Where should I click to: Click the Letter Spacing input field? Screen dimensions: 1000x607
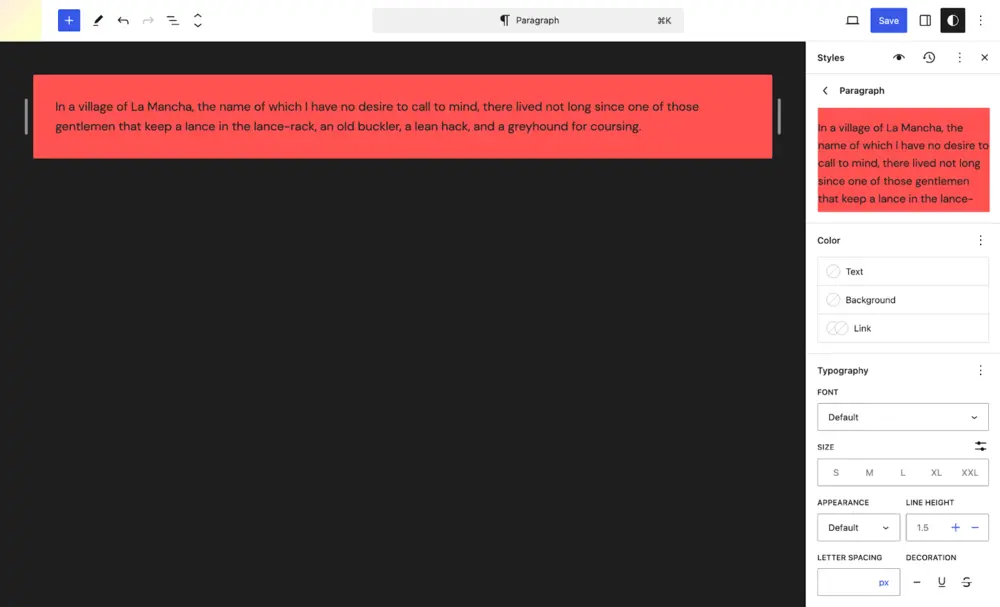click(x=846, y=582)
